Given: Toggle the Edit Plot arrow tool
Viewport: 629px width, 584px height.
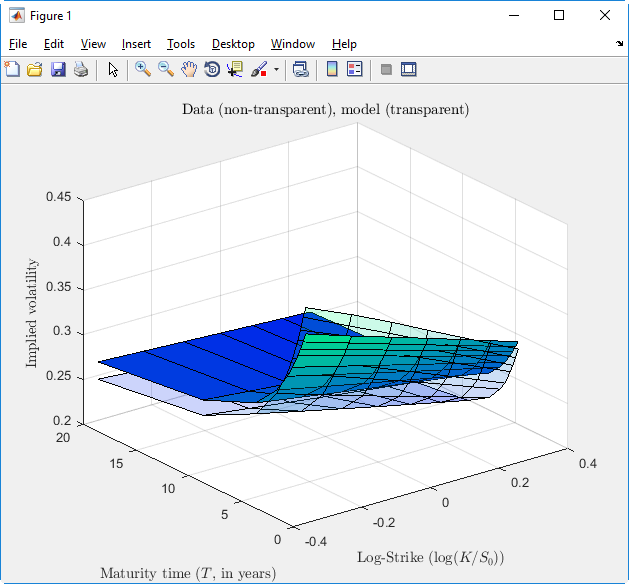Looking at the screenshot, I should pos(113,69).
